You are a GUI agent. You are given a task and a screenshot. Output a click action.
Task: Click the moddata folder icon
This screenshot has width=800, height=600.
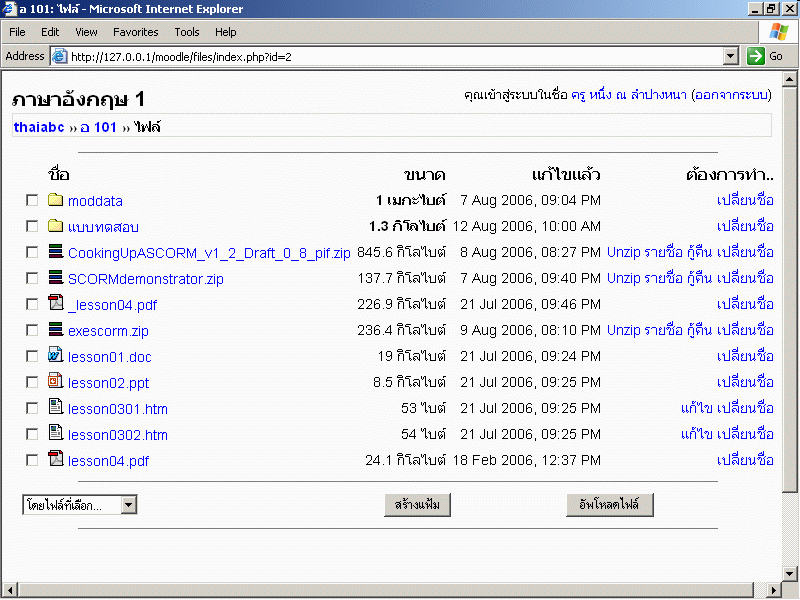56,200
